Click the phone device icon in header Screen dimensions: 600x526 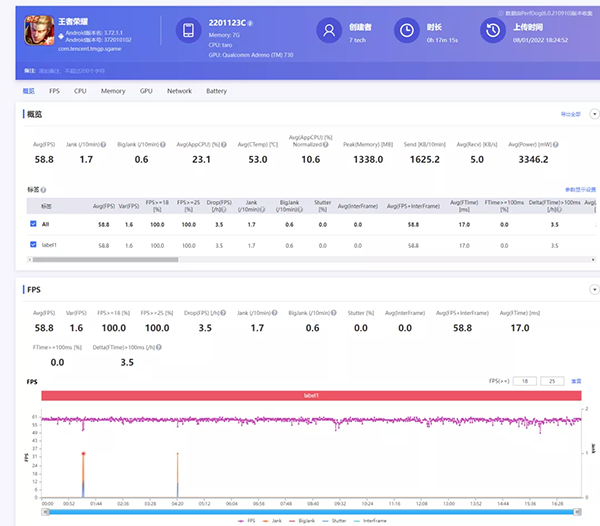191,30
